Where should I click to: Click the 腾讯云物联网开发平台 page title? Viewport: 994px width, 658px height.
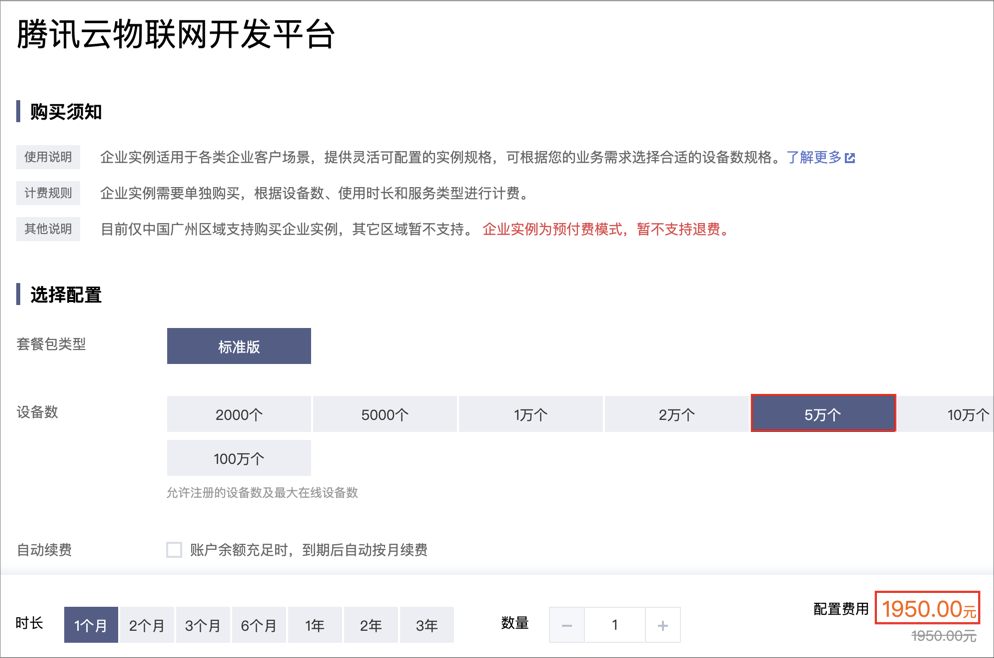(x=176, y=34)
